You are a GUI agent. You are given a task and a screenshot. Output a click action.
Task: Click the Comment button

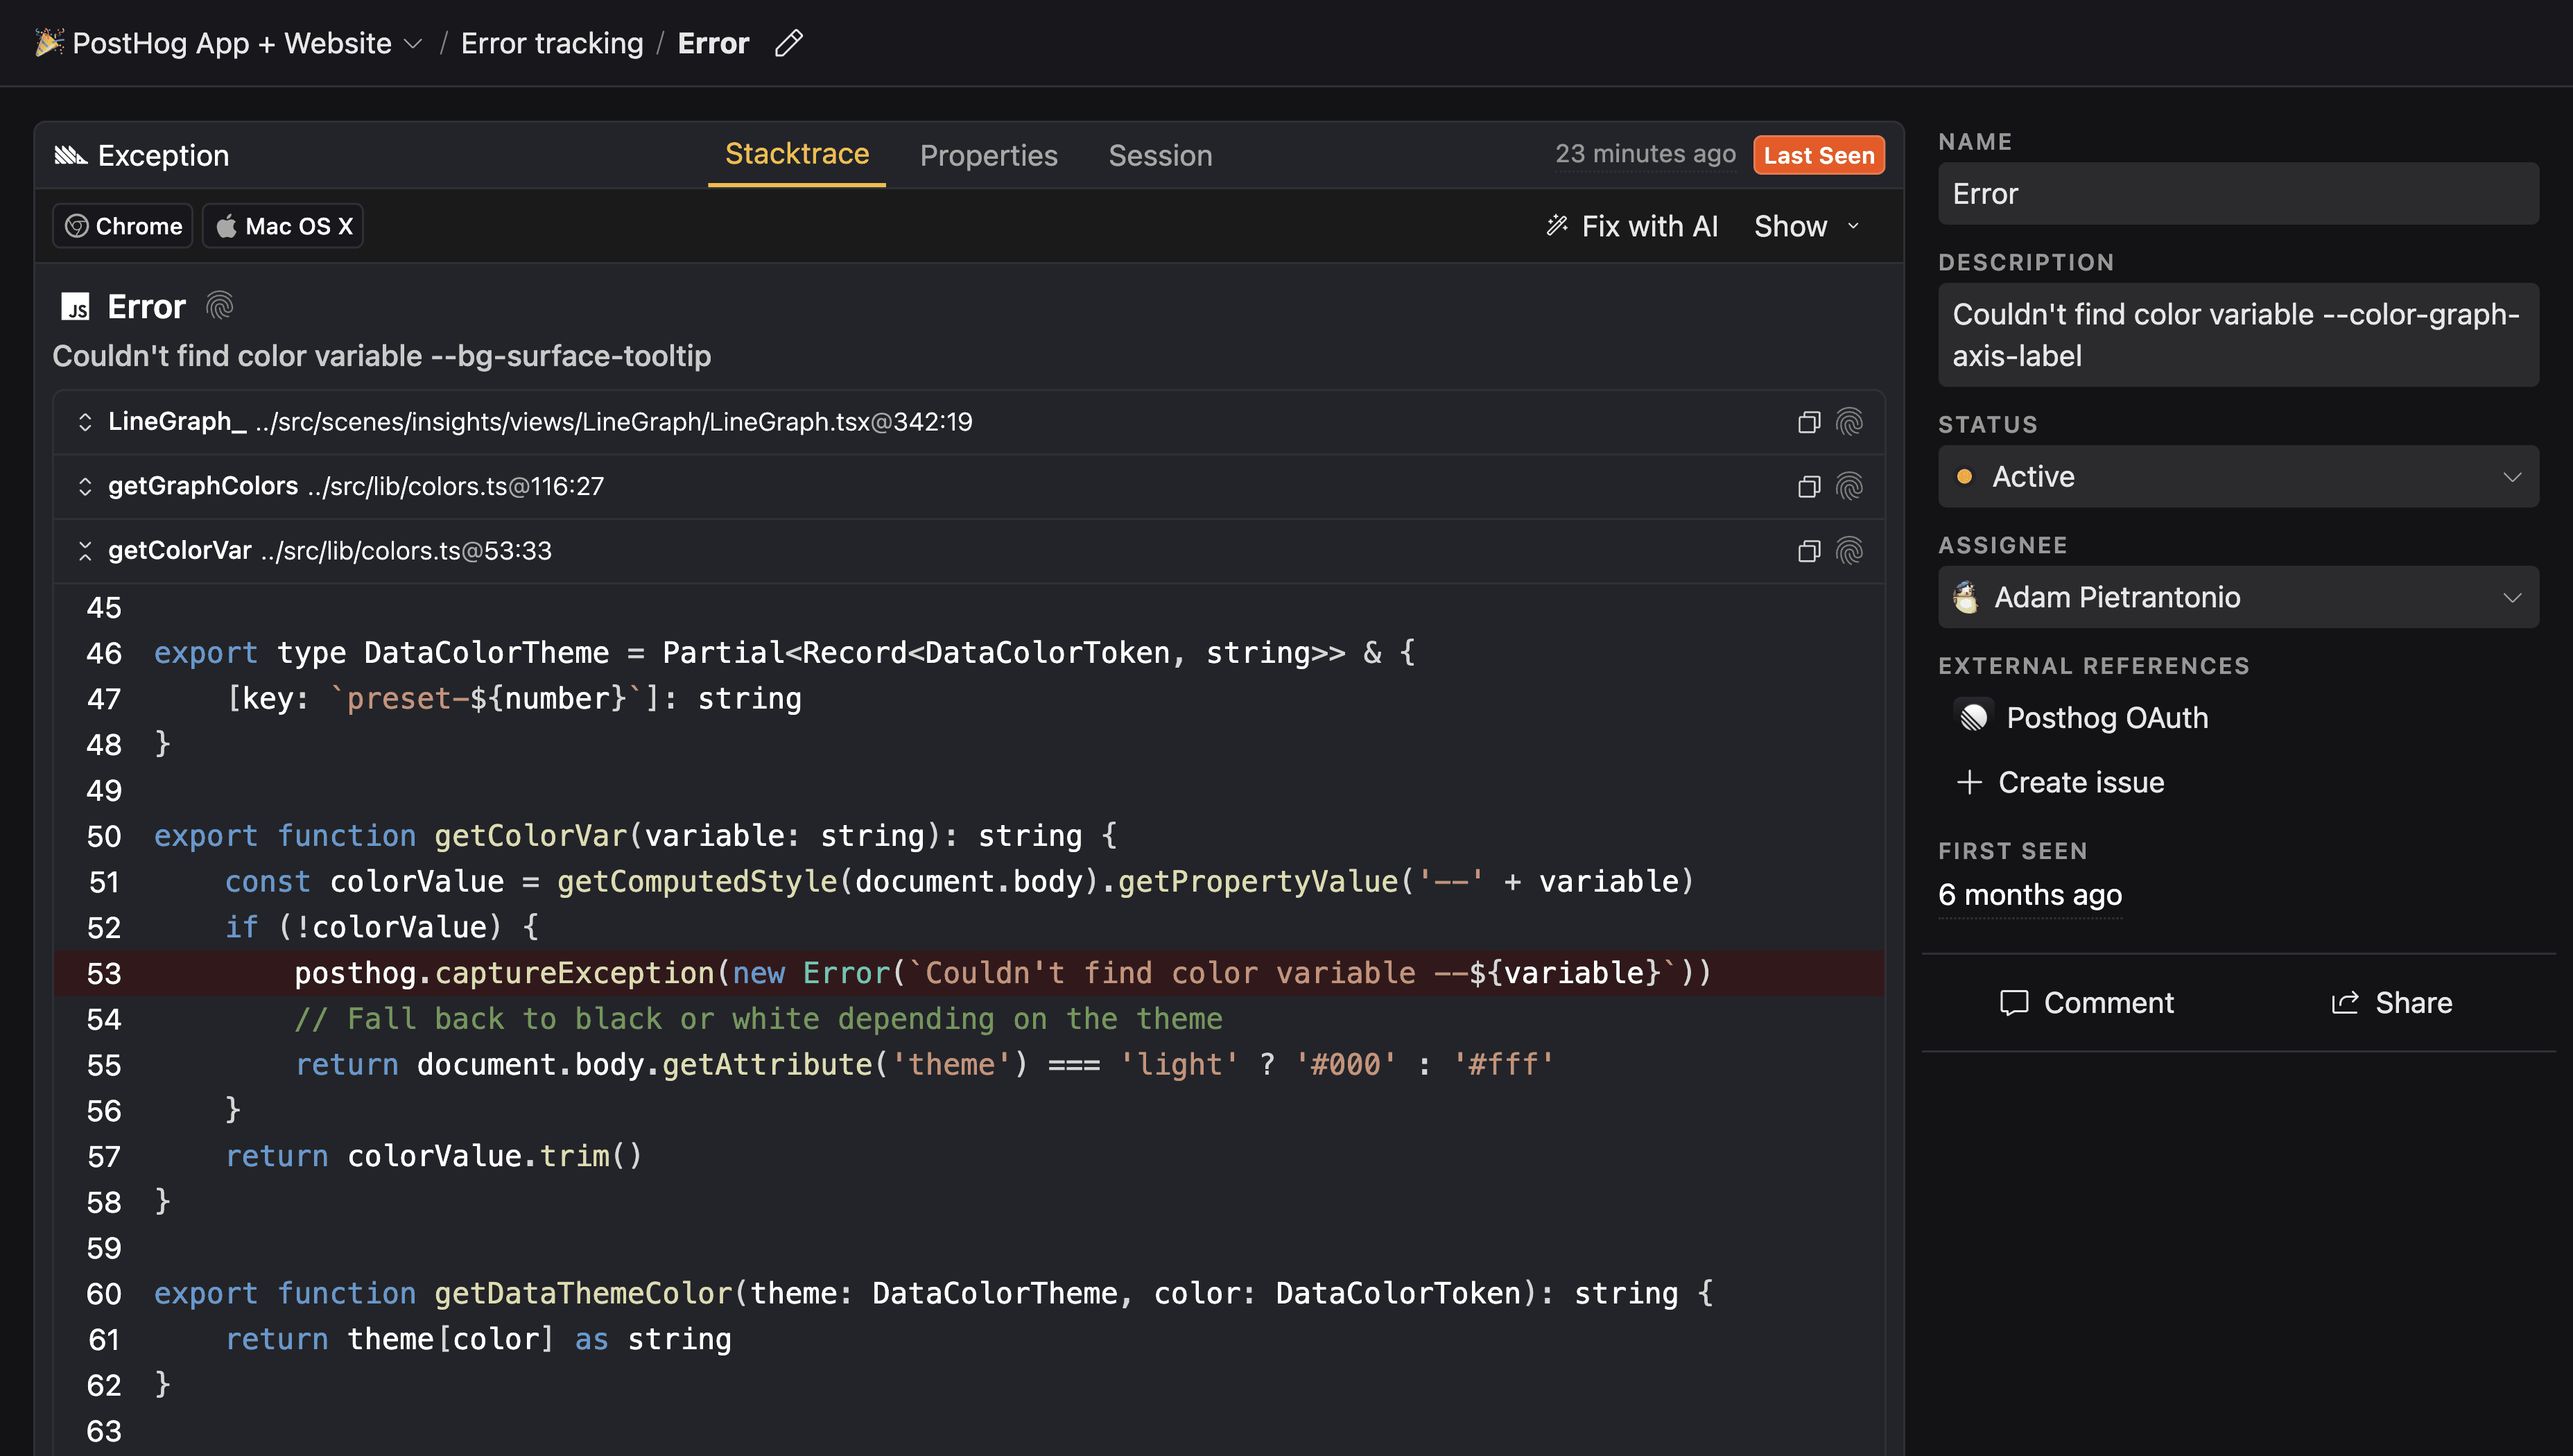coord(2086,1003)
